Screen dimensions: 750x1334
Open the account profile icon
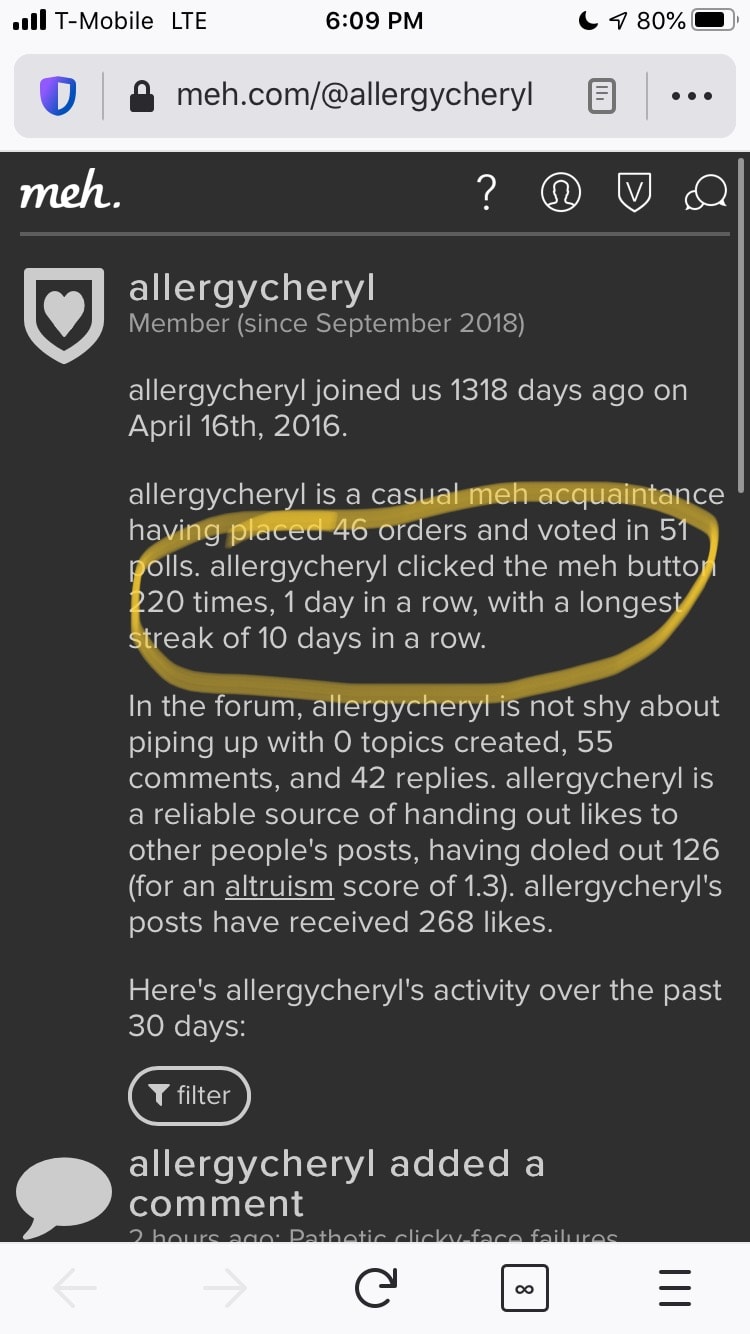tap(560, 192)
